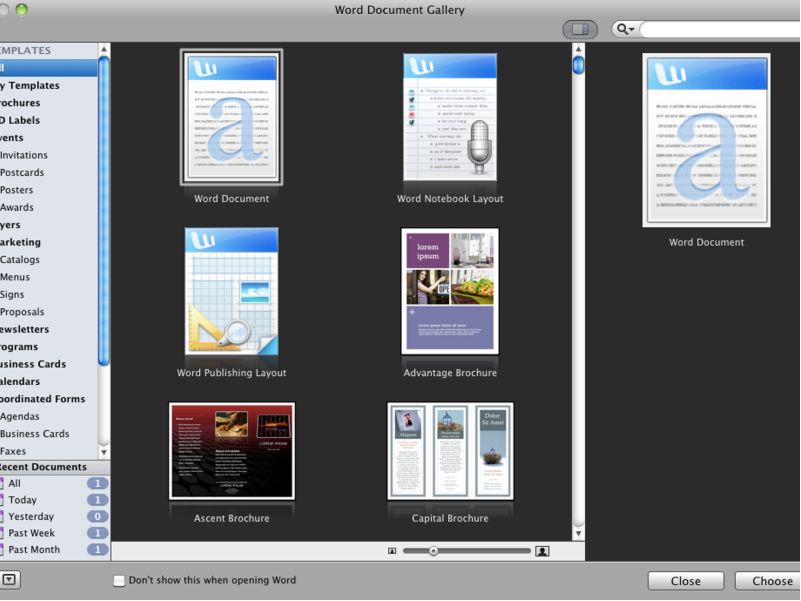The image size is (801, 601).
Task: Toggle the right preview pane button
Action: (580, 29)
